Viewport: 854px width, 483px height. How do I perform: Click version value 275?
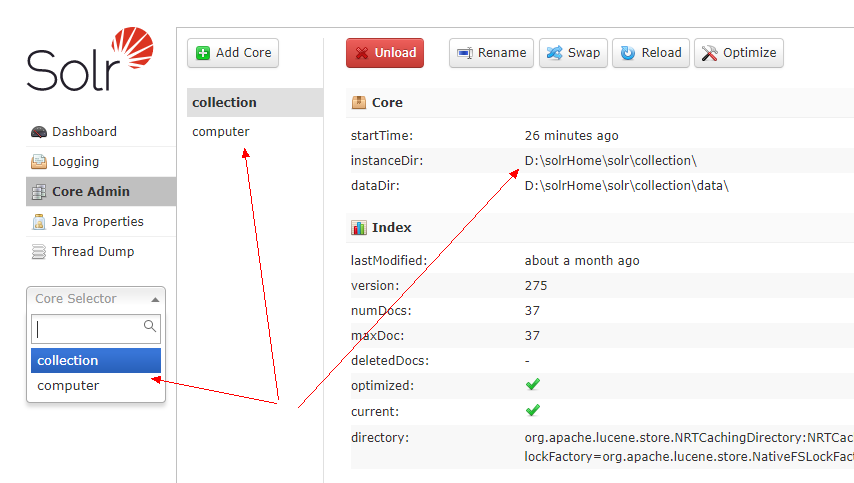click(x=536, y=286)
